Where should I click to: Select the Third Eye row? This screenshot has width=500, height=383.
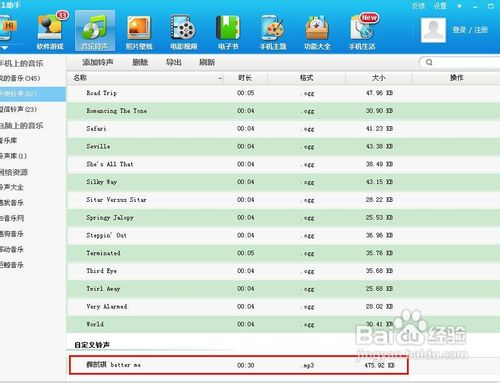pos(283,271)
